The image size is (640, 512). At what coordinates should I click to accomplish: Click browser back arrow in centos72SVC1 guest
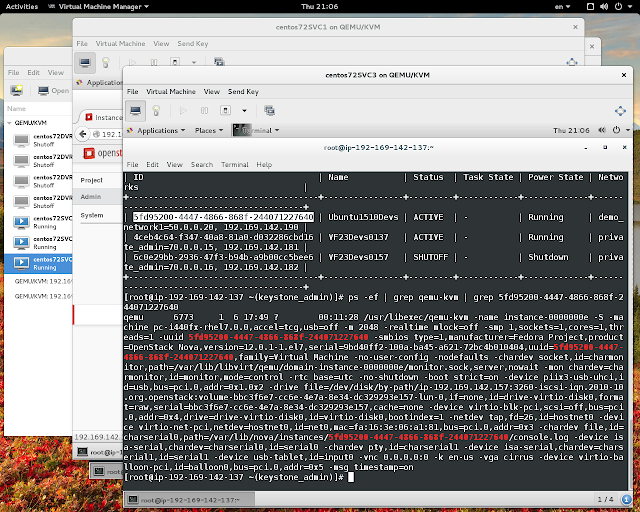83,134
